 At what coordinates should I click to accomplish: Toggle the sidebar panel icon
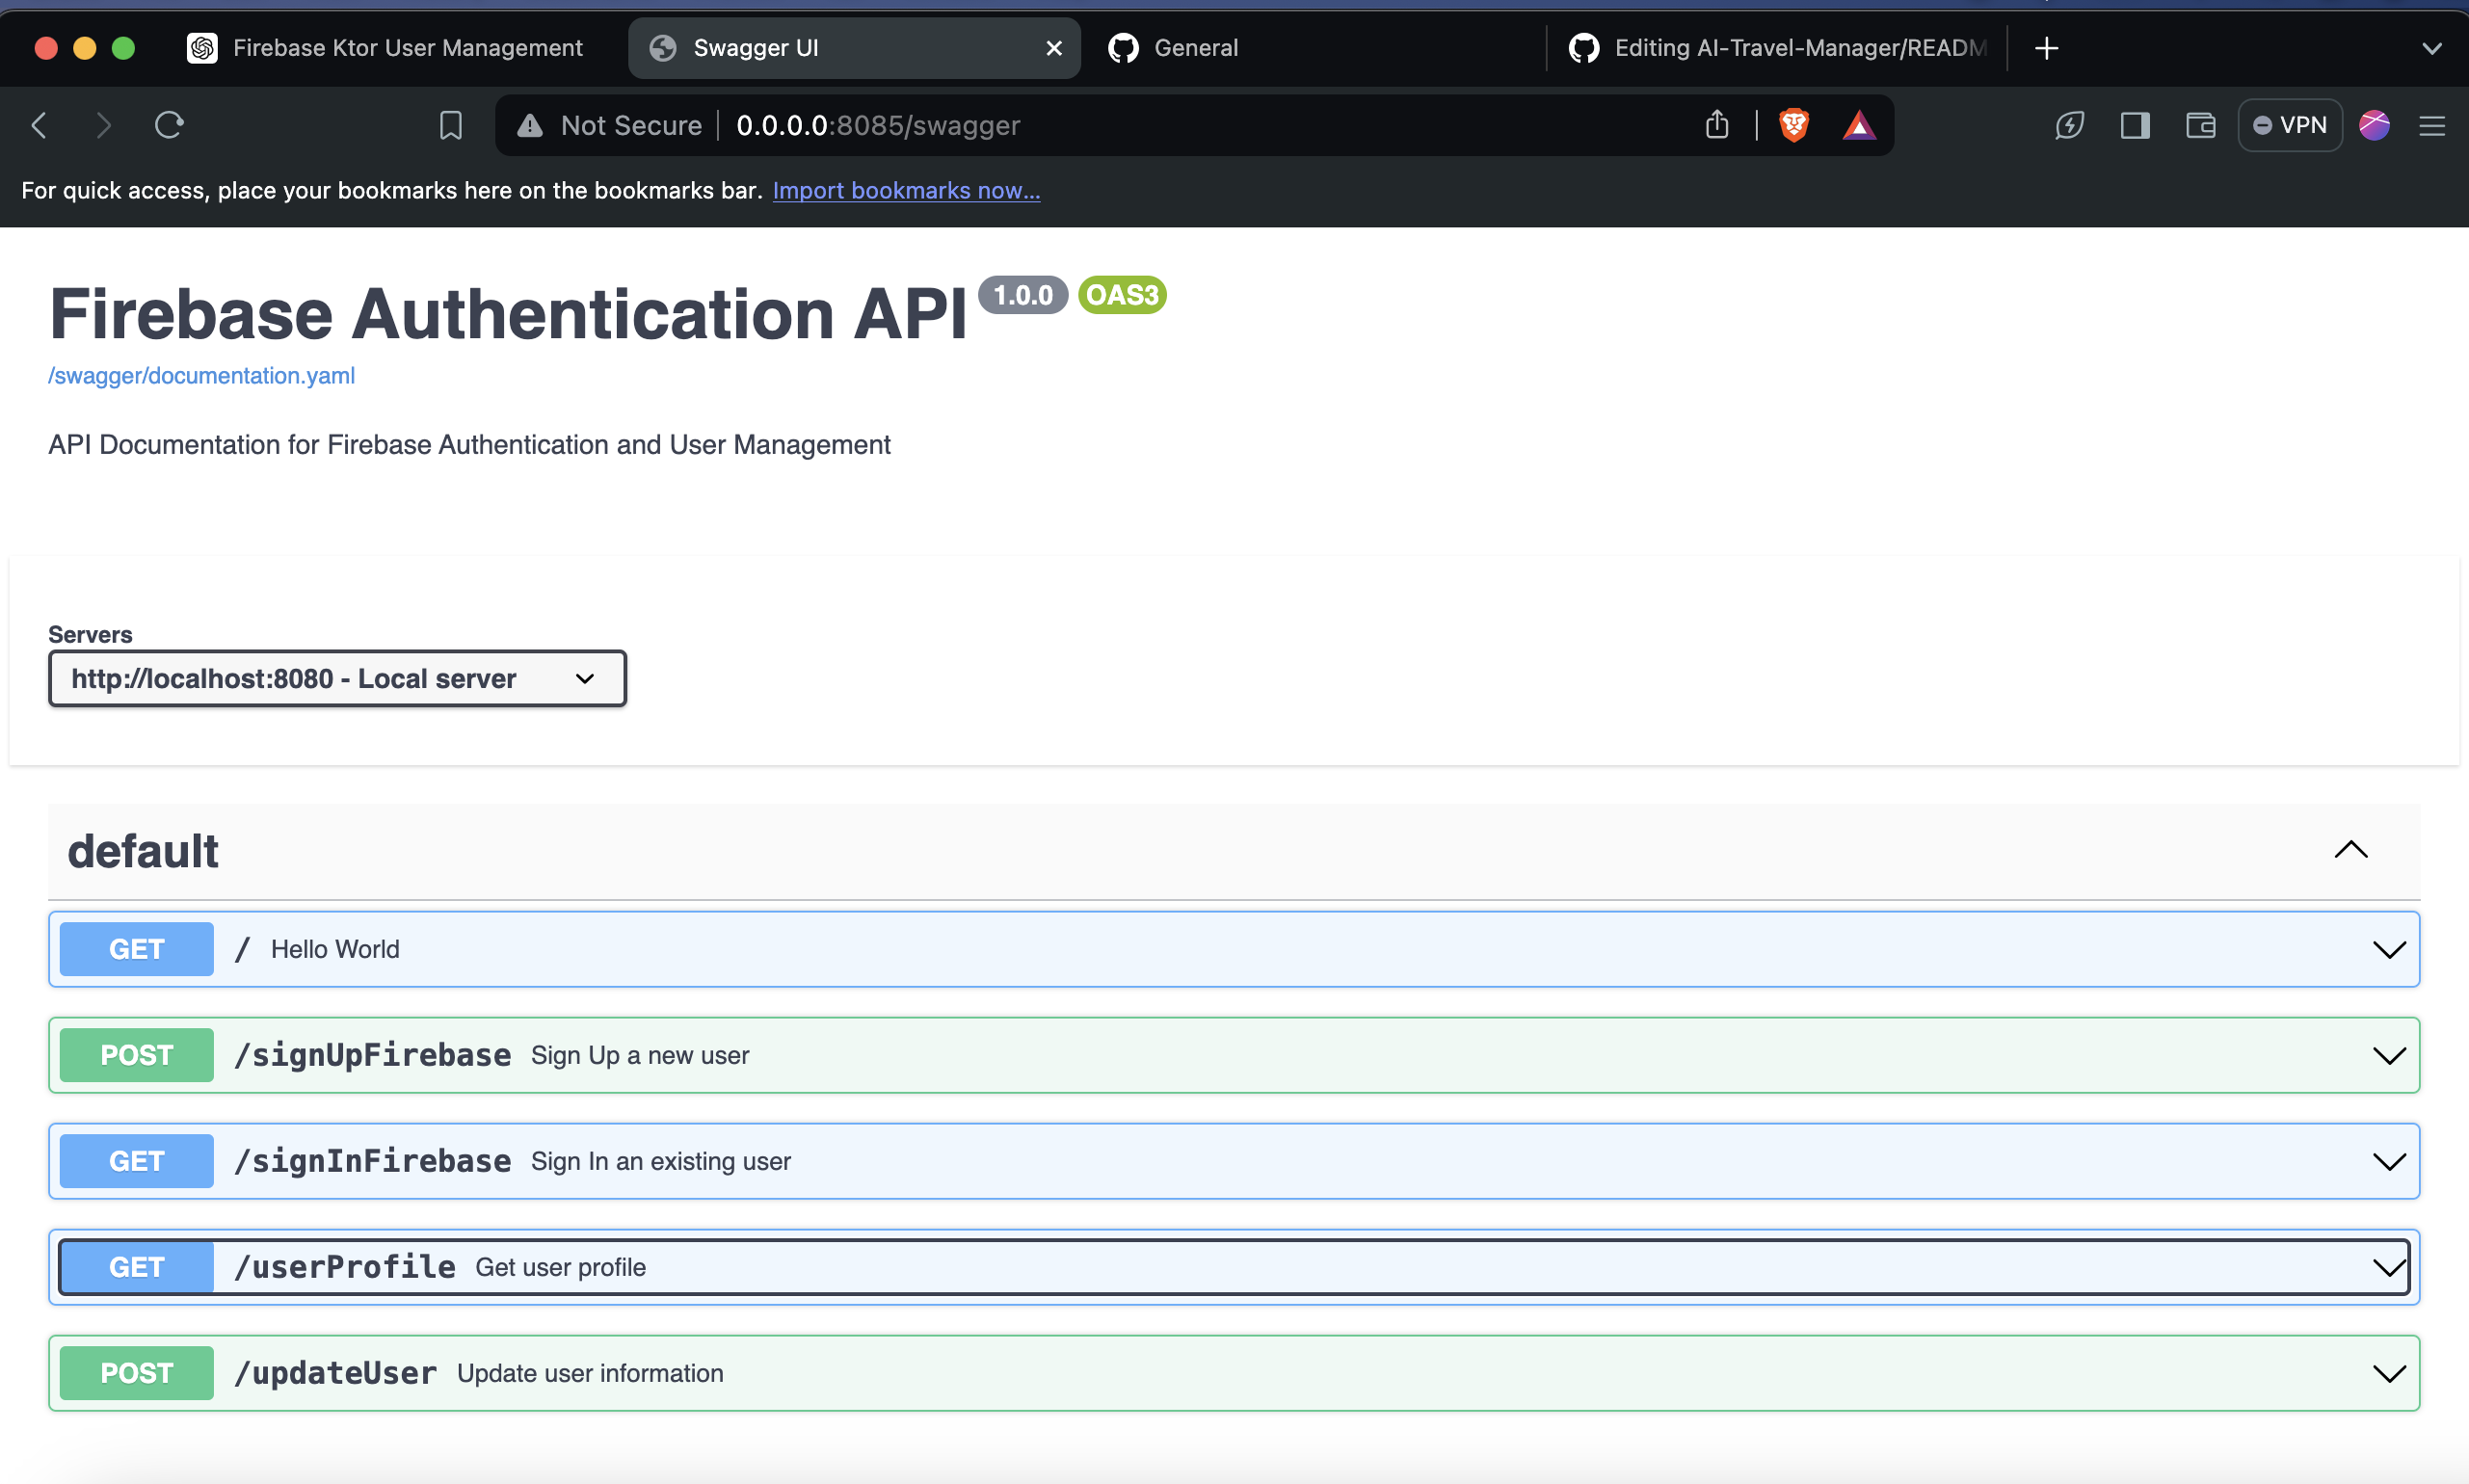(2135, 125)
